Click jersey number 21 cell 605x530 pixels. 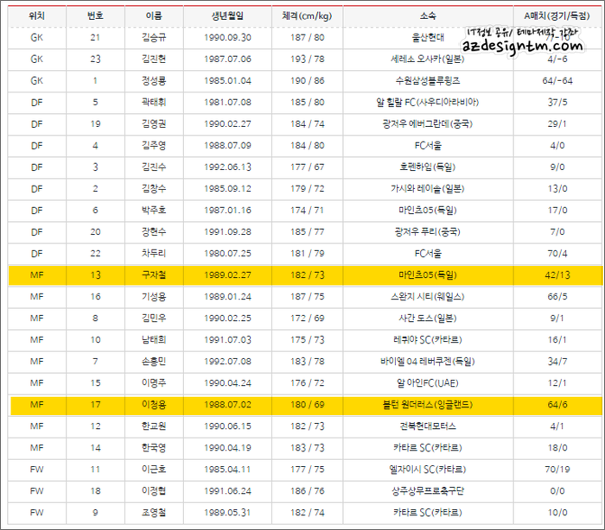pyautogui.click(x=95, y=38)
